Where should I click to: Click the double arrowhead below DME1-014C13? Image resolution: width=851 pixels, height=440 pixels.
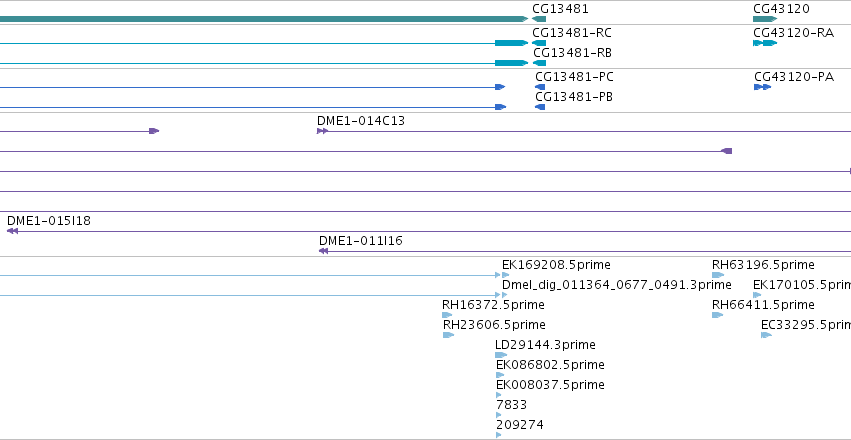pyautogui.click(x=322, y=131)
